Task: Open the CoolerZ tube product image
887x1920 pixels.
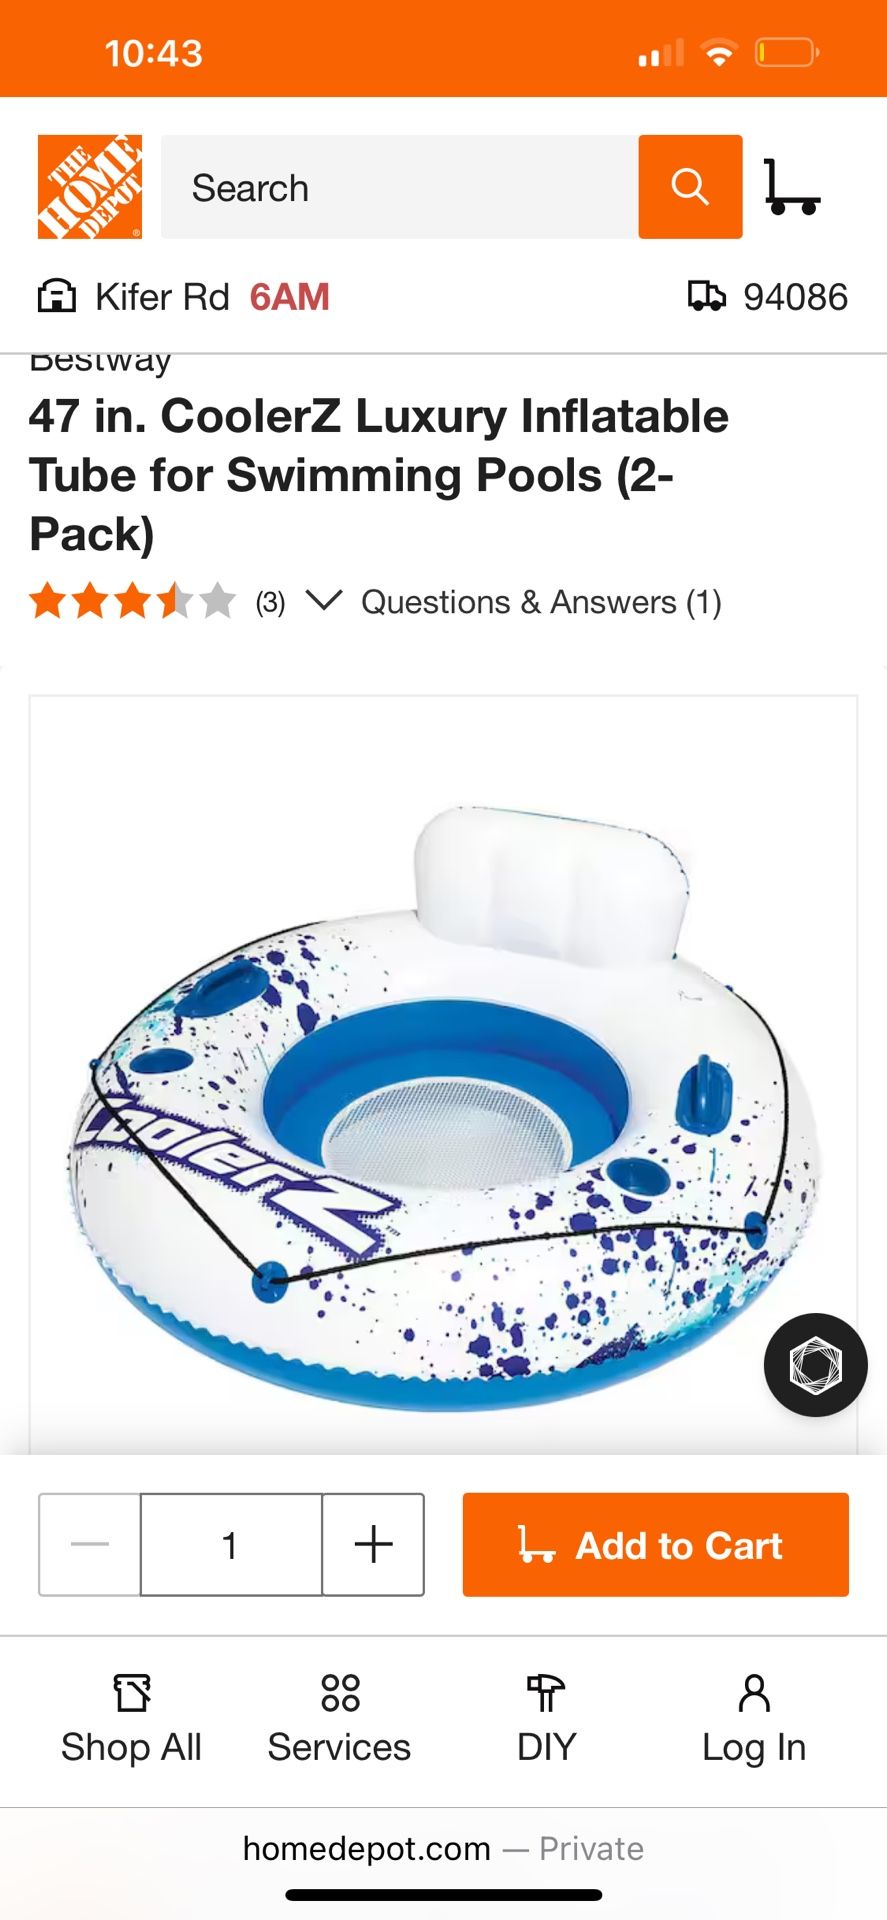Action: [x=443, y=1075]
